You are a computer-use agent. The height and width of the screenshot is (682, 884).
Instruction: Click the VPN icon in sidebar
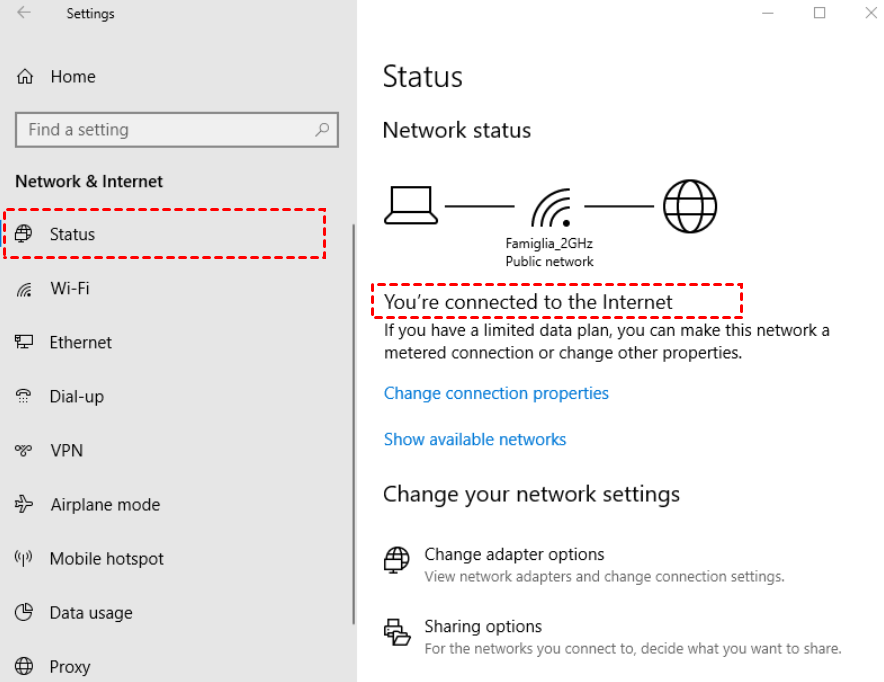(23, 450)
